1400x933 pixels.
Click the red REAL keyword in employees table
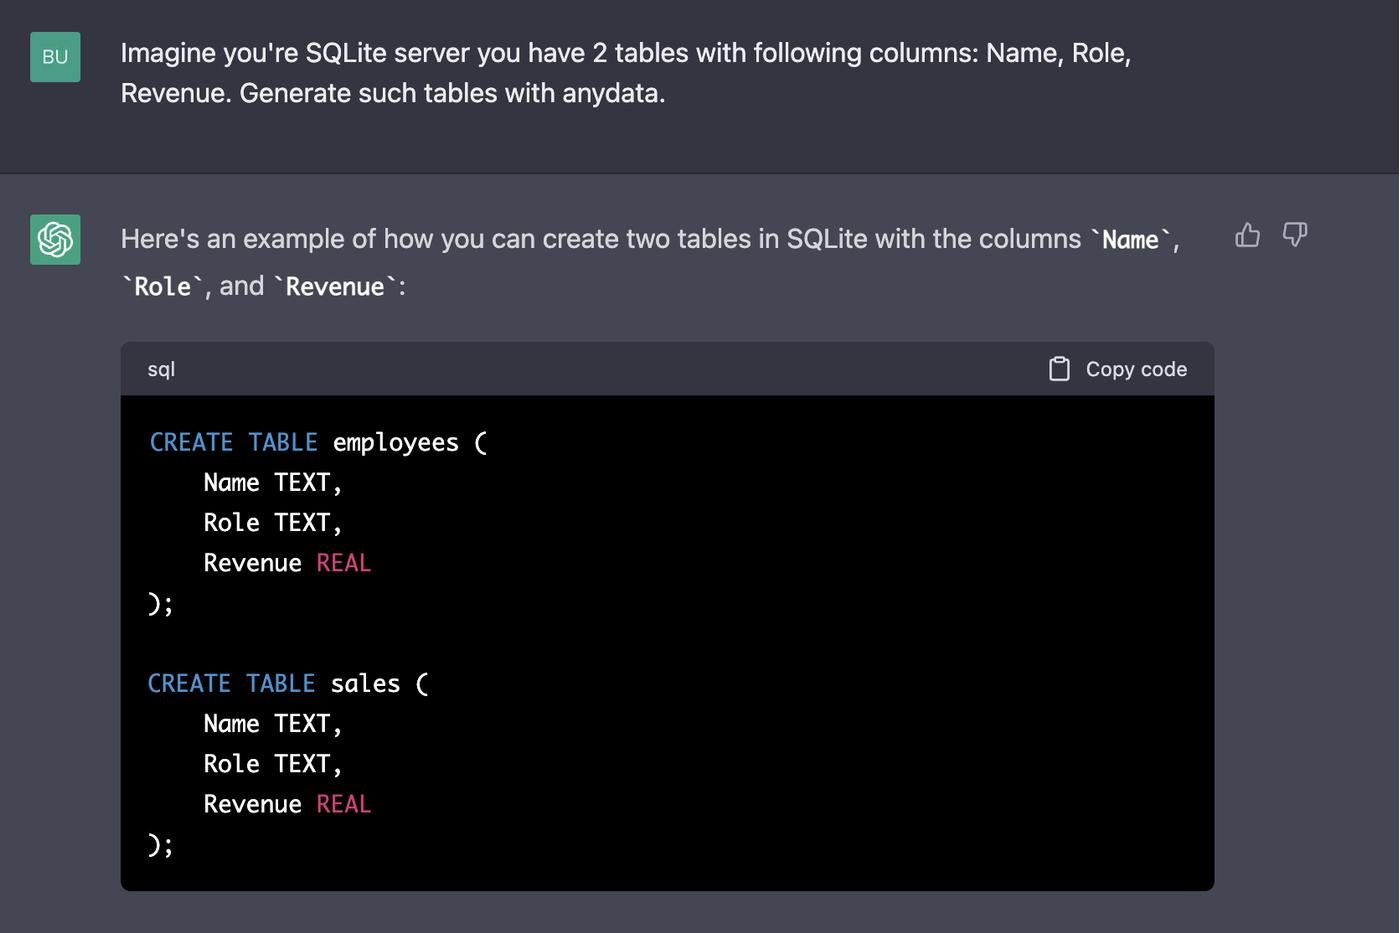pos(343,563)
